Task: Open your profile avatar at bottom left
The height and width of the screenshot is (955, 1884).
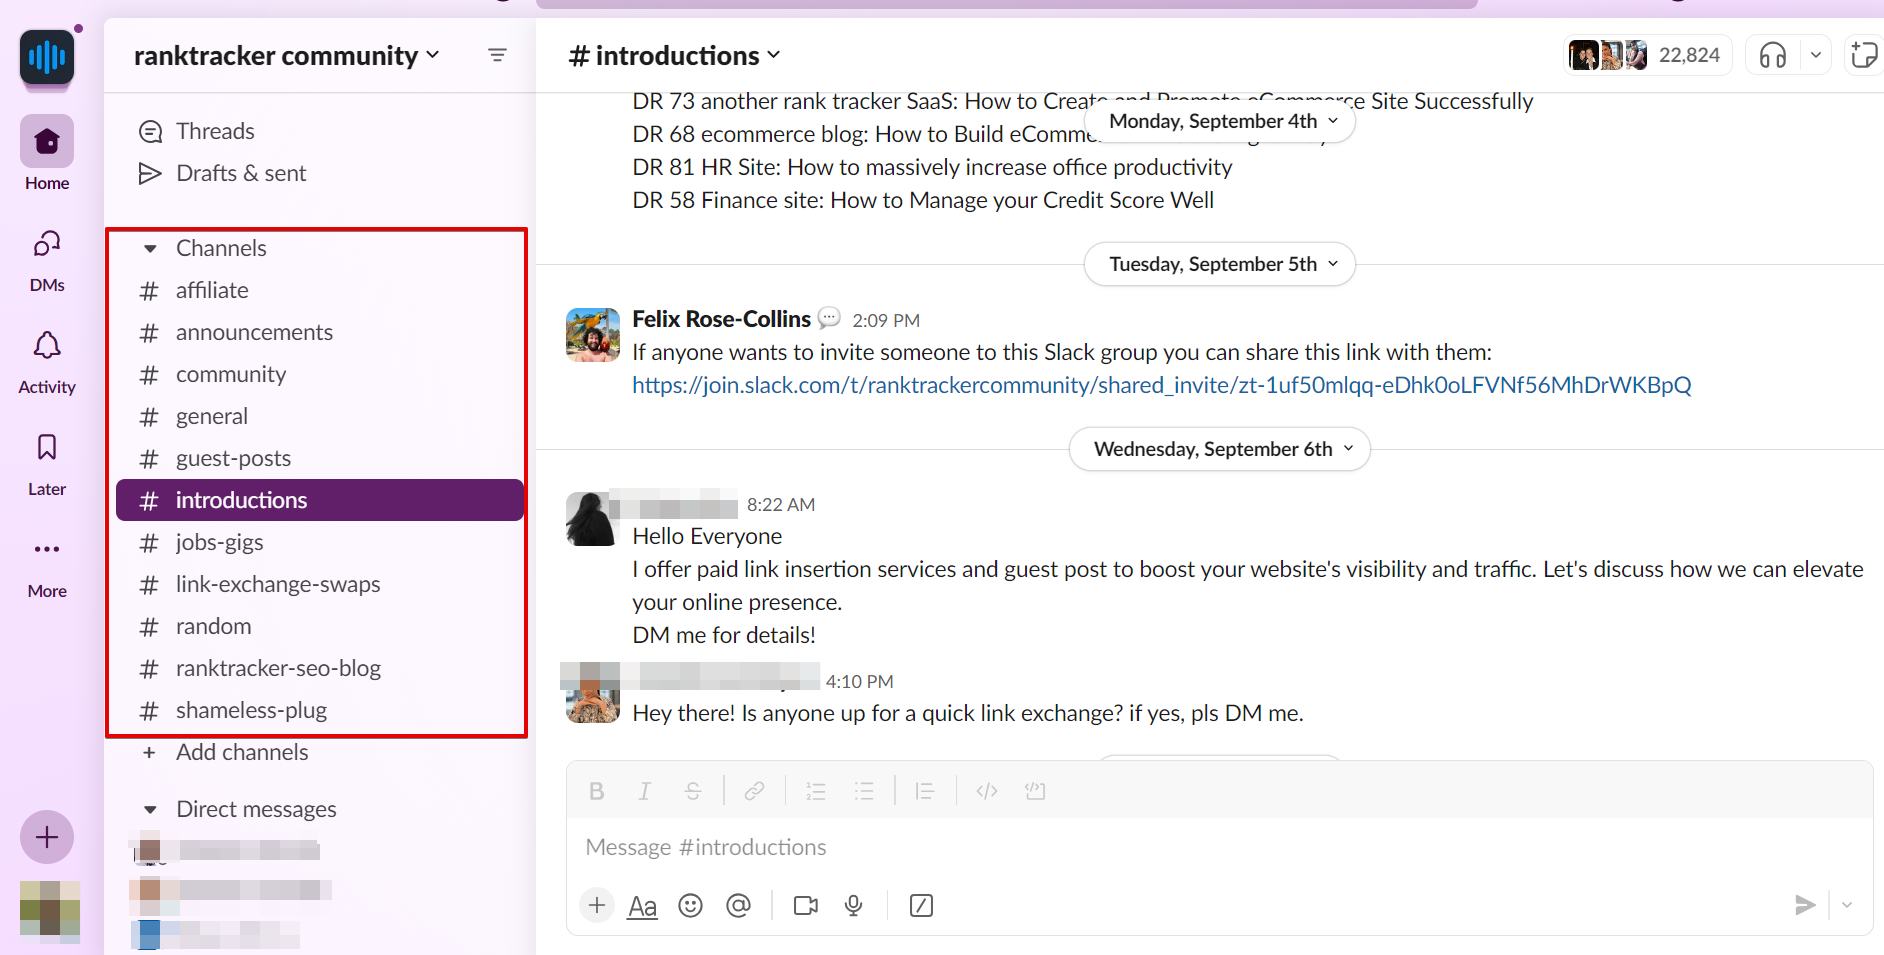Action: click(x=49, y=911)
